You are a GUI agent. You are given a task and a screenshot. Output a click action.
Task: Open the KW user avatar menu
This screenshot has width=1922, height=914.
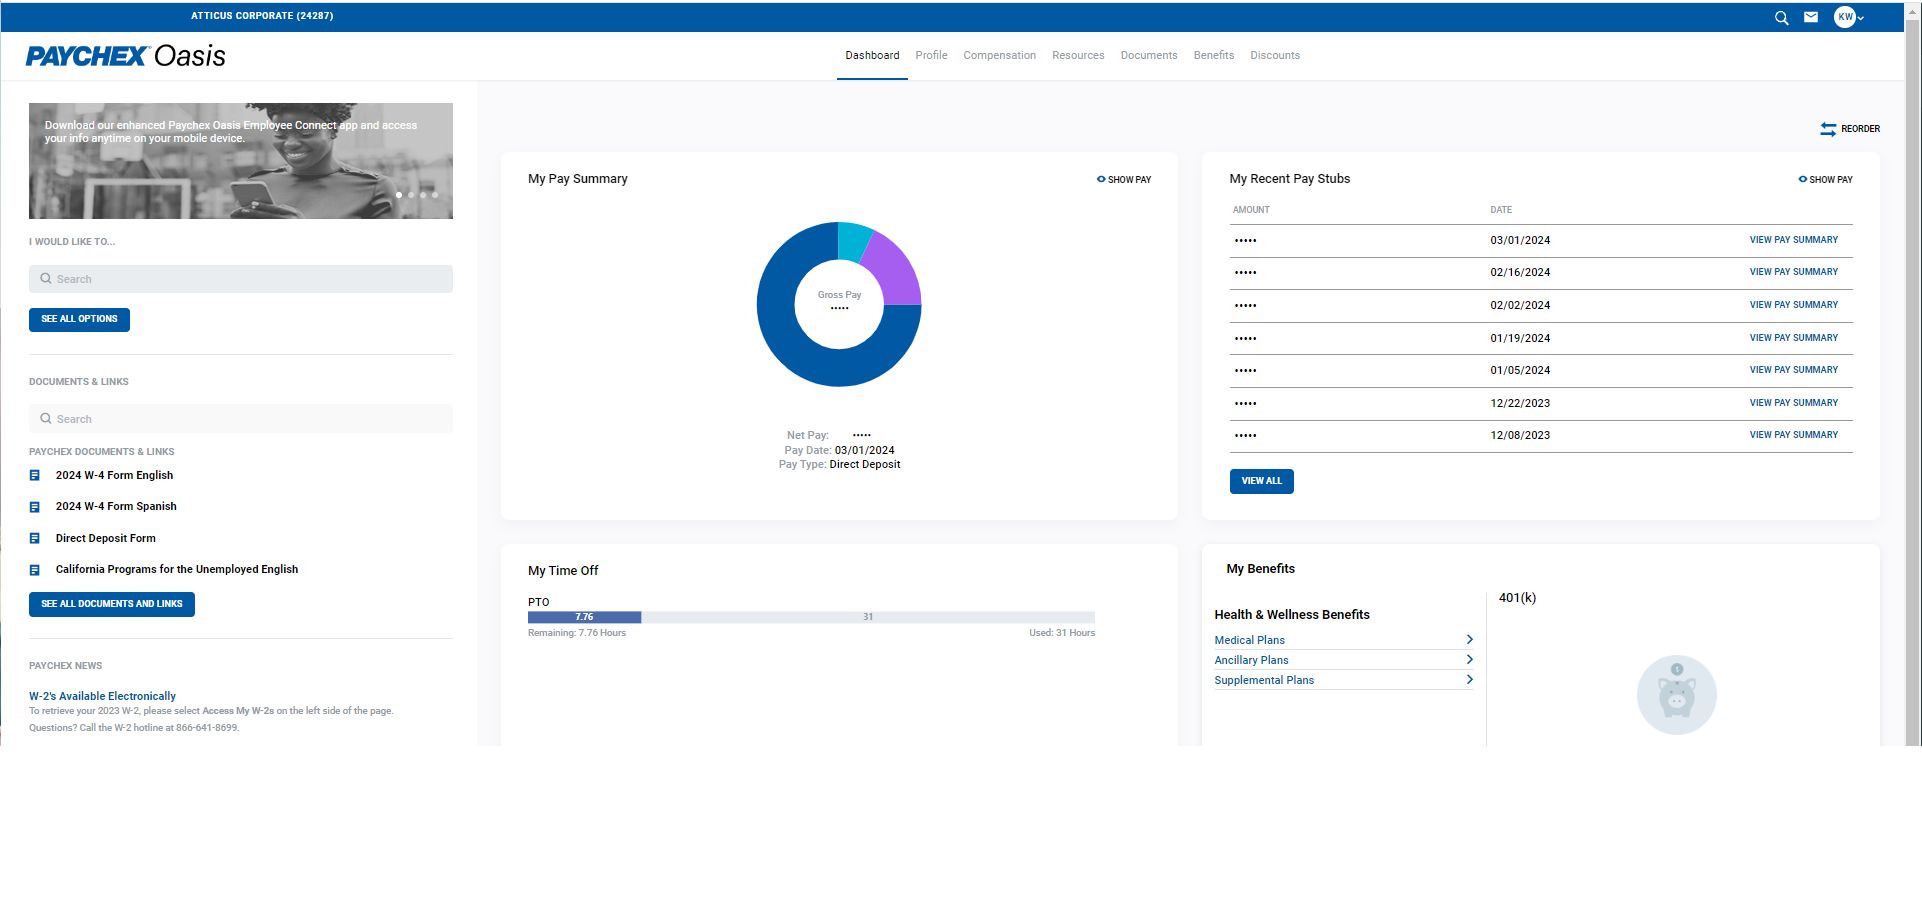(1849, 17)
